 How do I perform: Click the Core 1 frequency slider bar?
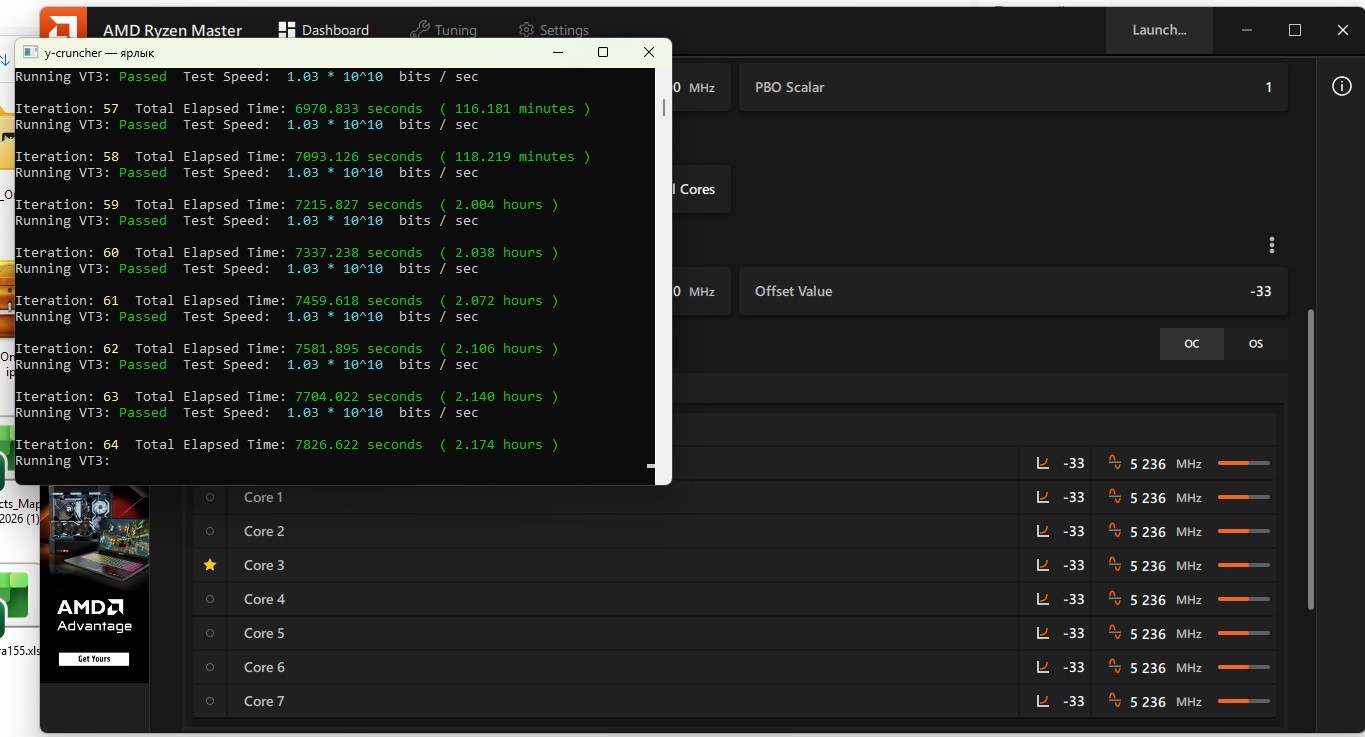click(x=1244, y=497)
